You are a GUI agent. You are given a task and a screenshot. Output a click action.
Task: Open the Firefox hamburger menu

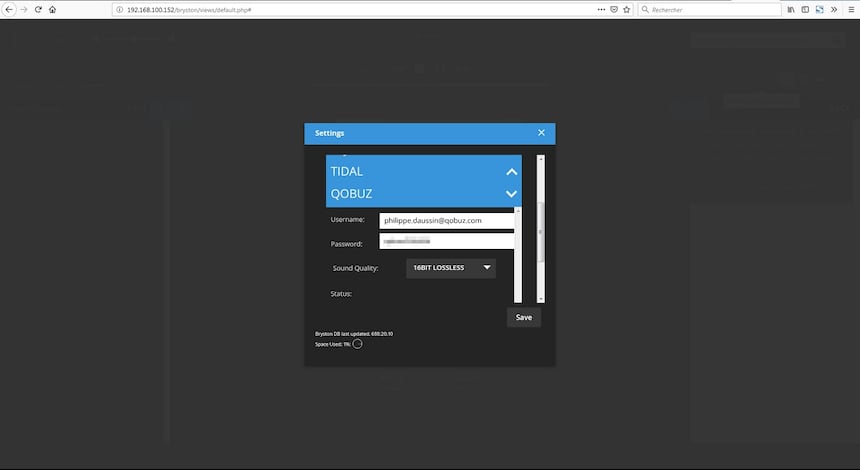pos(851,9)
